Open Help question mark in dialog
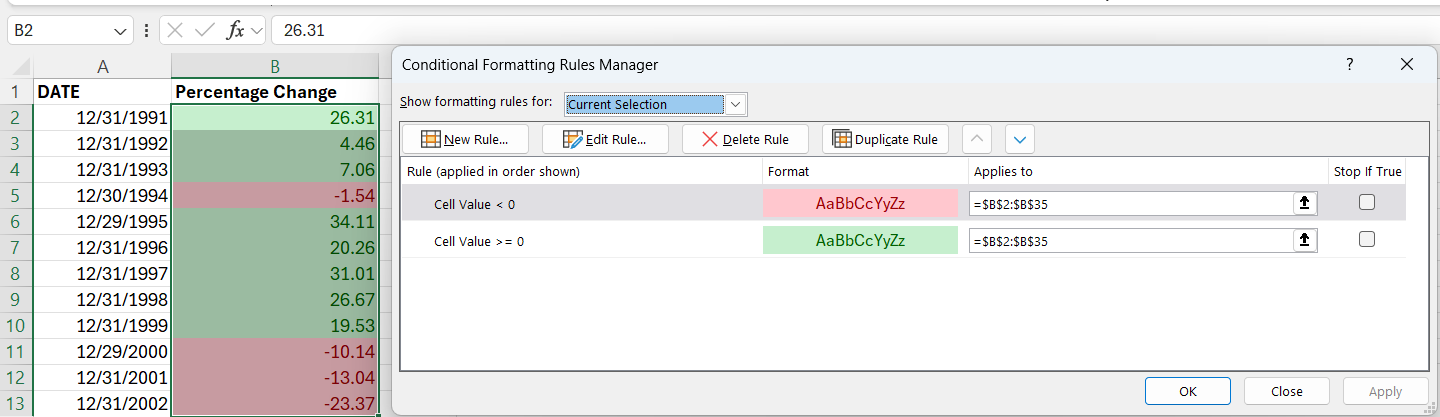The width and height of the screenshot is (1440, 417). pyautogui.click(x=1350, y=64)
